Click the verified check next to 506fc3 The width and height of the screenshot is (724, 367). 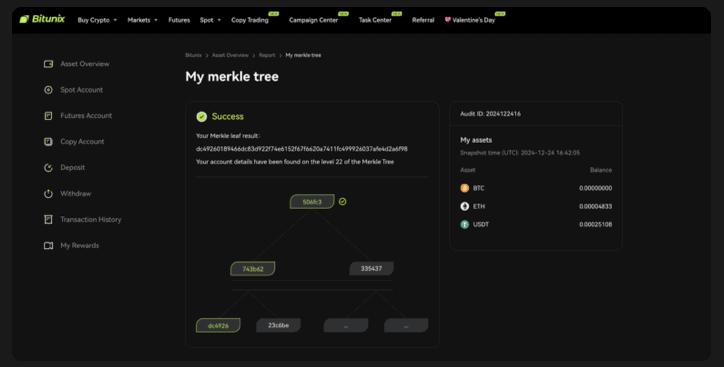pos(342,201)
